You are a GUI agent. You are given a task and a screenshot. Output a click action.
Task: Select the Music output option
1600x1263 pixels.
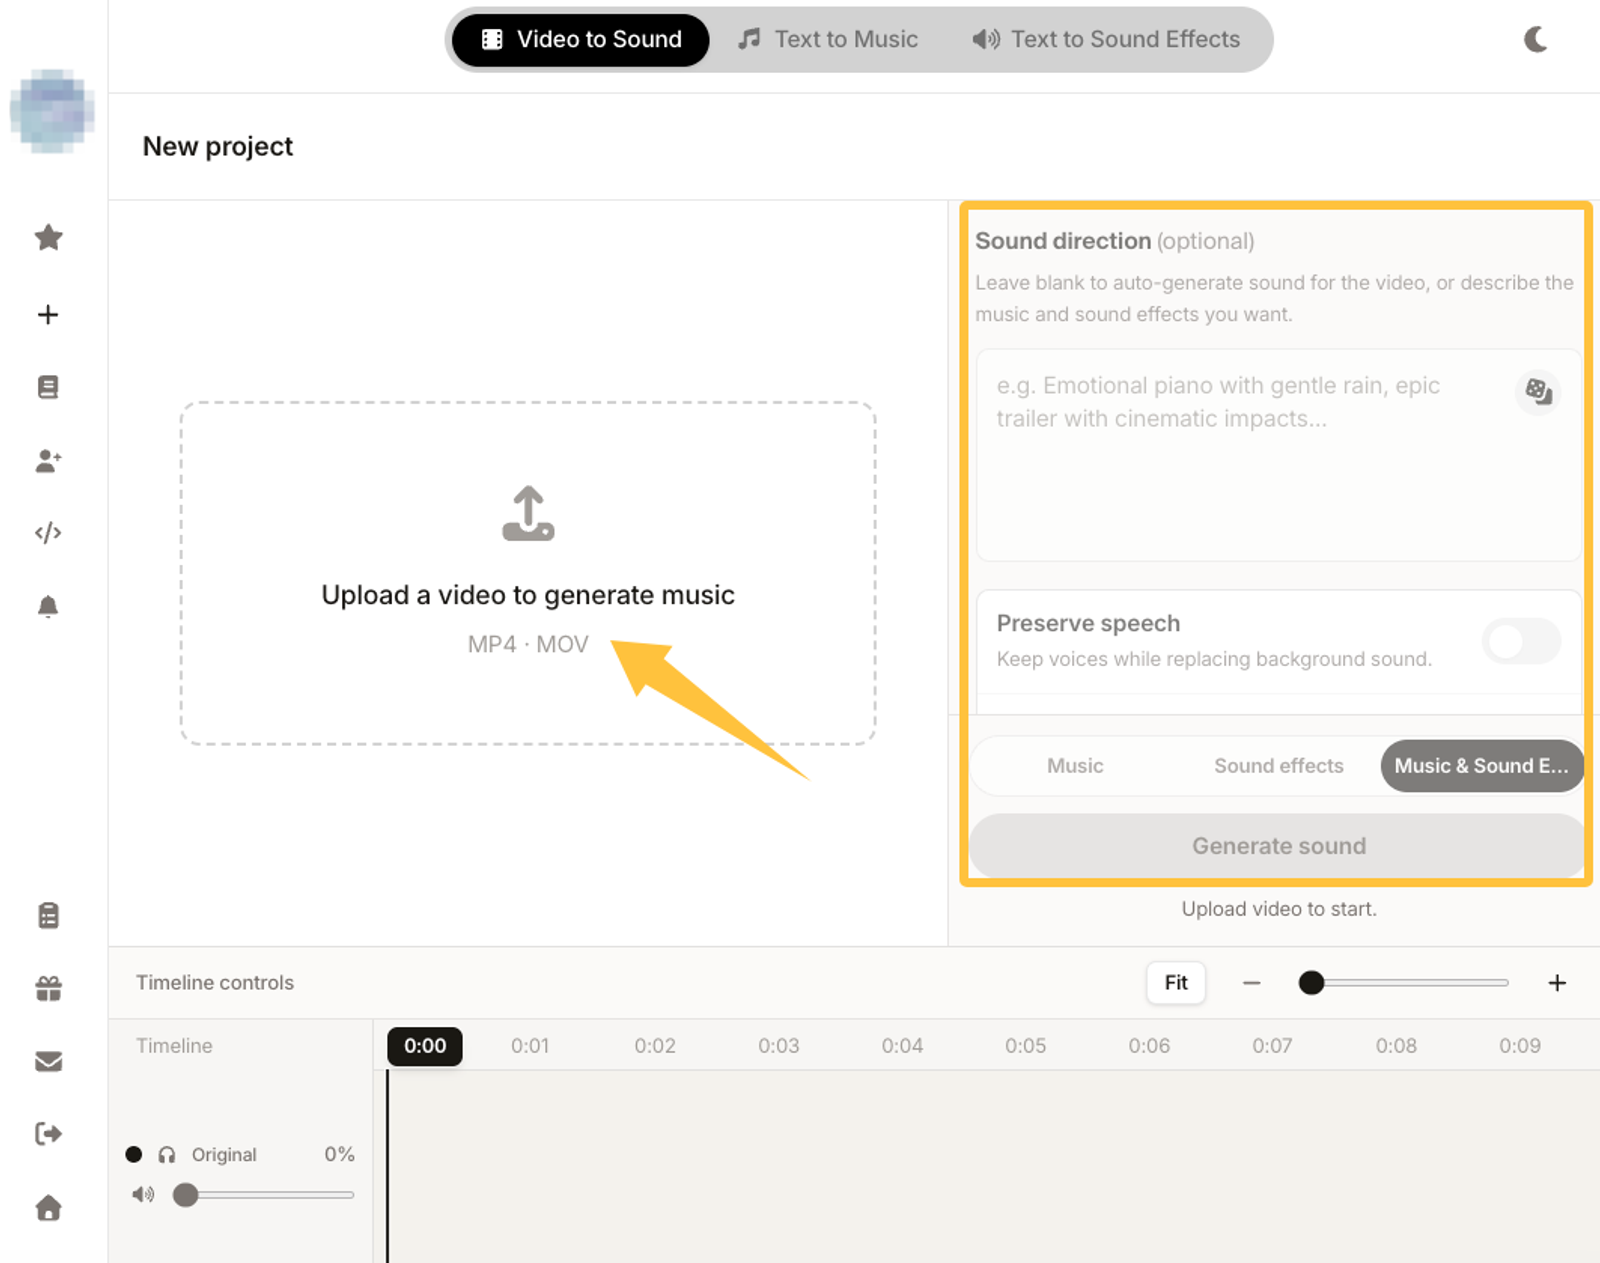(1075, 766)
